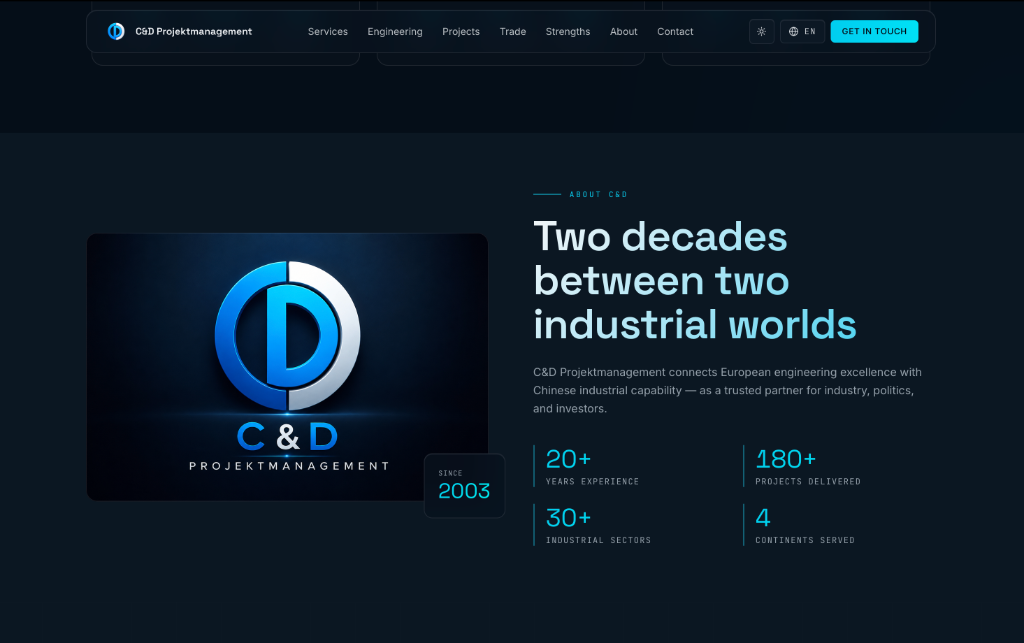Viewport: 1024px width, 643px height.
Task: Click the Since 2003 badge
Action: [x=464, y=486]
